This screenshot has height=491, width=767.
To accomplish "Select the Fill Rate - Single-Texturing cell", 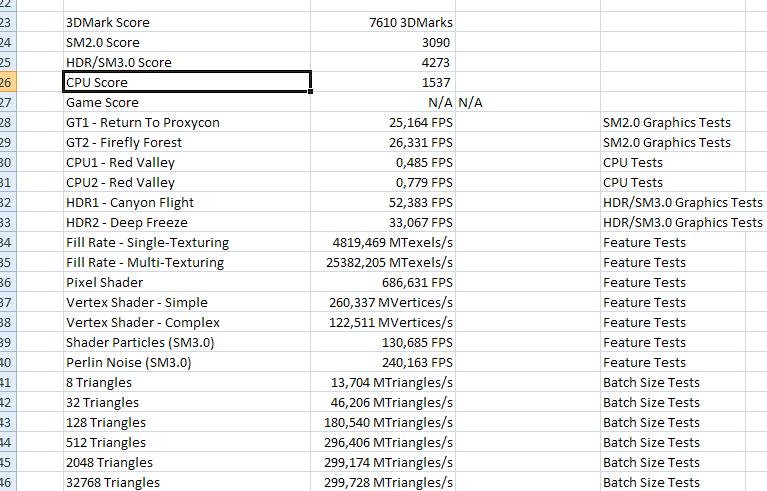I will point(187,243).
